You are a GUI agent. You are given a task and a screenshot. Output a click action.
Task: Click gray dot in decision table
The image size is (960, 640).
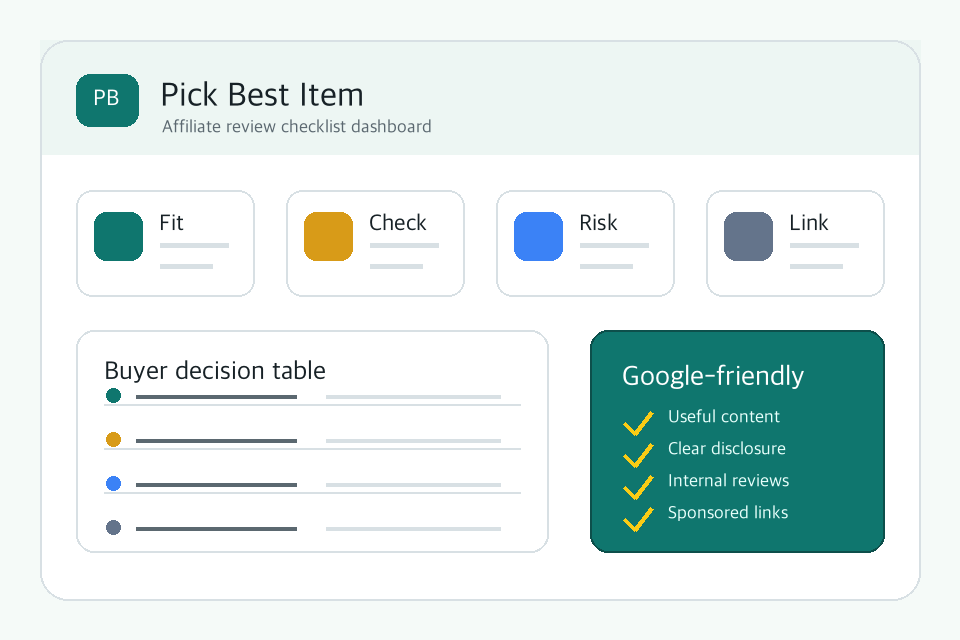(113, 527)
